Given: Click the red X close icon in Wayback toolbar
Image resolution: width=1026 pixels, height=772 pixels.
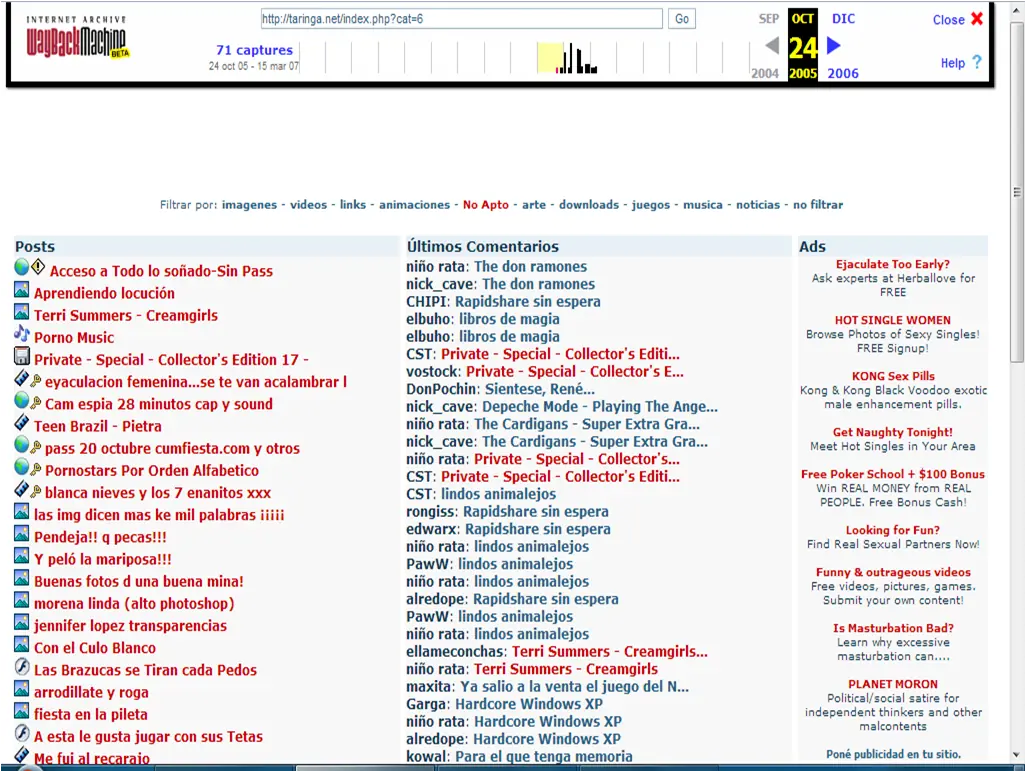Looking at the screenshot, I should (x=977, y=18).
